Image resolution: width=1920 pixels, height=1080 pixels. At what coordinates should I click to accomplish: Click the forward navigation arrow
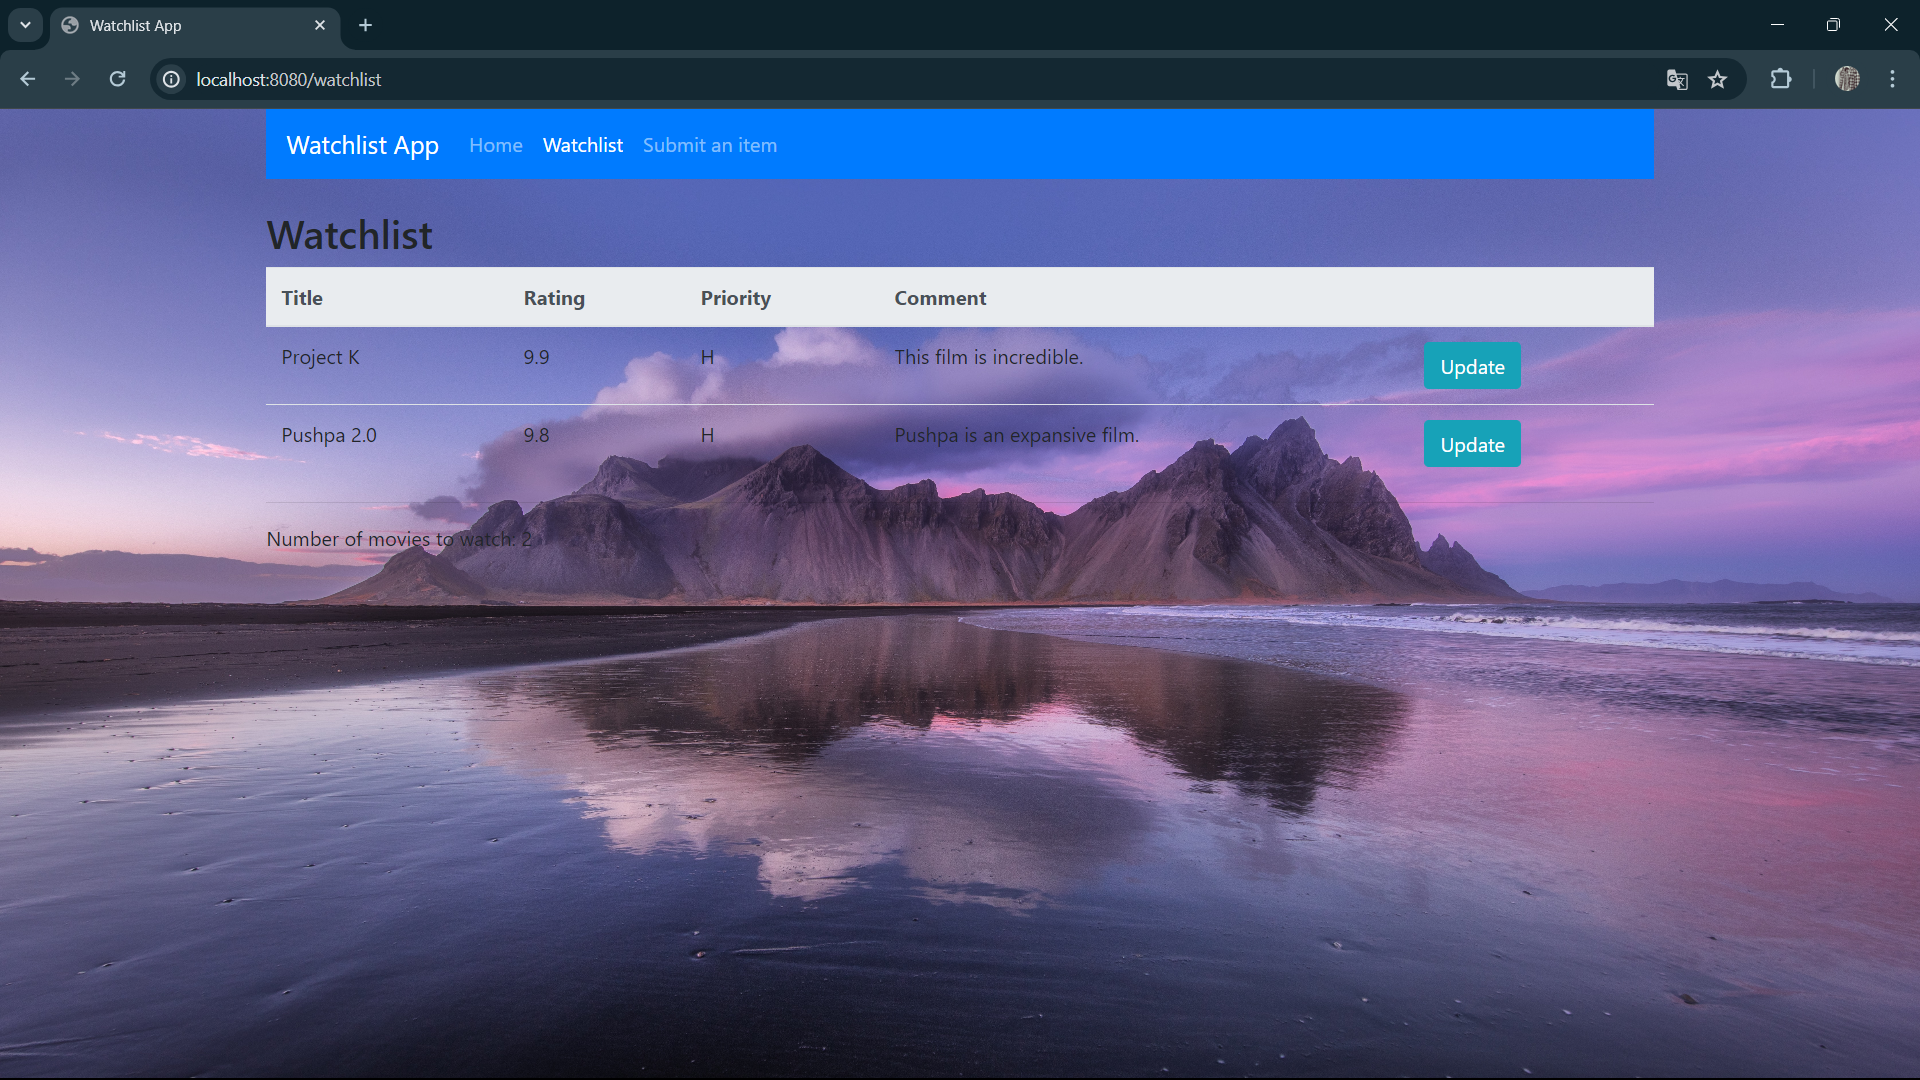tap(71, 79)
